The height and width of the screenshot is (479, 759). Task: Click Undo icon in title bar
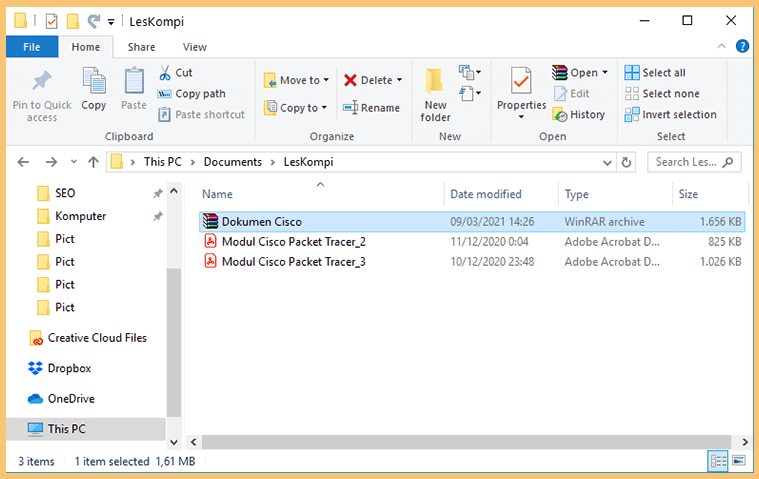[93, 21]
